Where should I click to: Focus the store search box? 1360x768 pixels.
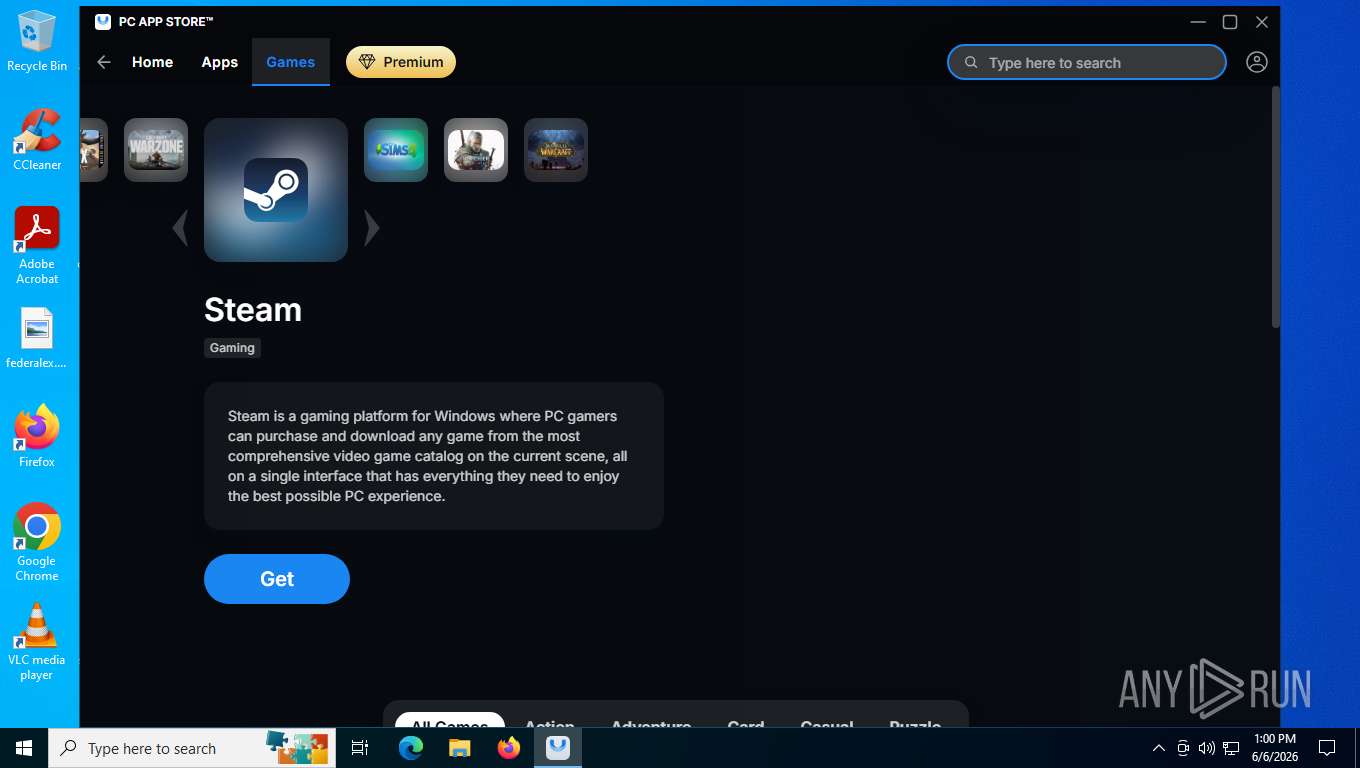[1087, 62]
